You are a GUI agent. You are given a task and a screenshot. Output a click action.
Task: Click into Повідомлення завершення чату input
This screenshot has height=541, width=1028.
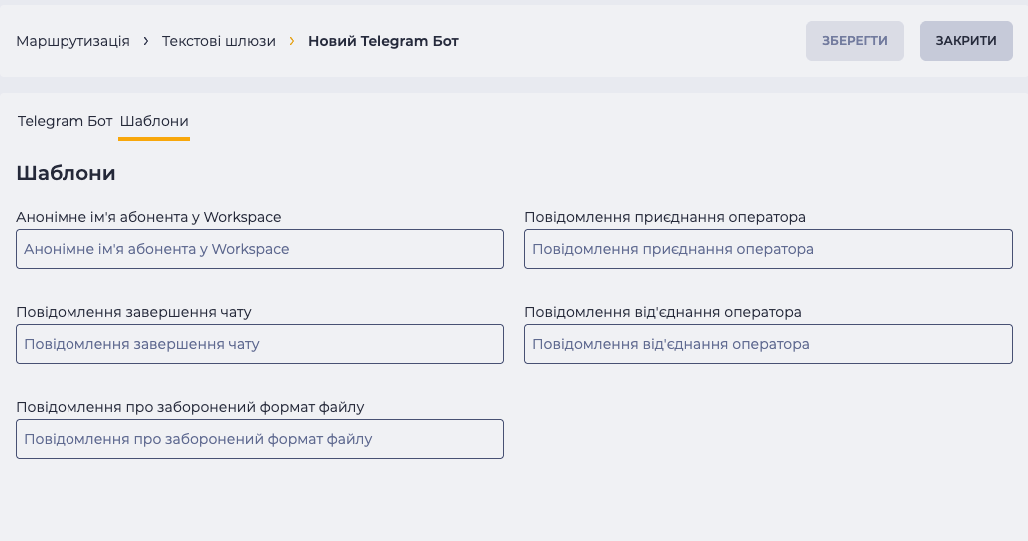click(260, 344)
